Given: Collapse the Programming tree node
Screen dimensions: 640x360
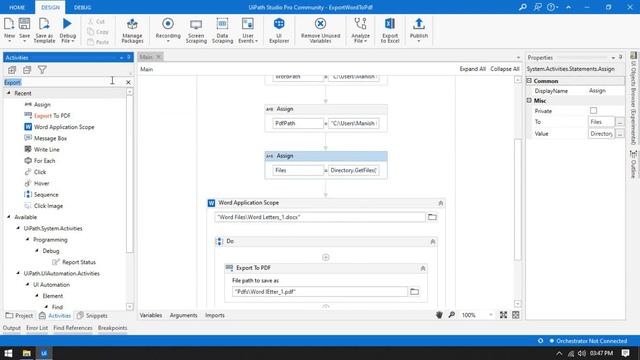Looking at the screenshot, I should pyautogui.click(x=27, y=240).
